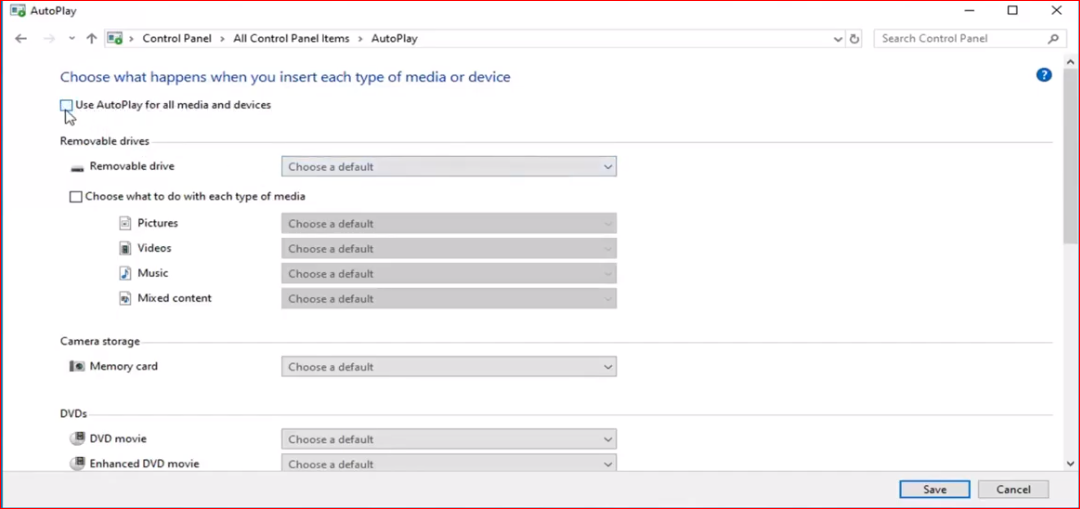The height and width of the screenshot is (509, 1080).
Task: Click the DVD movie disc icon
Action: coord(77,439)
